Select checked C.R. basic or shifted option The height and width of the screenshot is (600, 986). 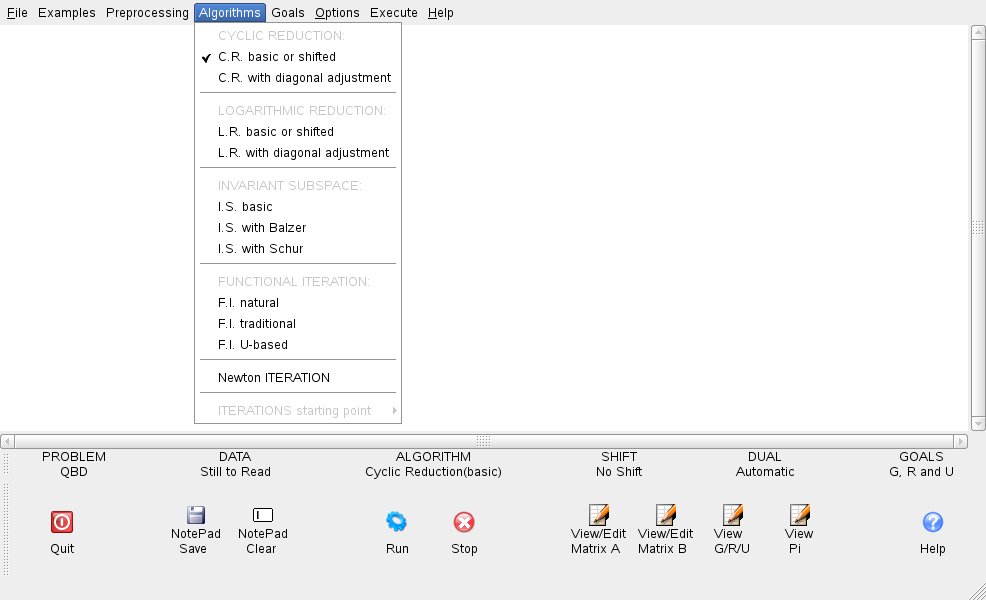(277, 57)
